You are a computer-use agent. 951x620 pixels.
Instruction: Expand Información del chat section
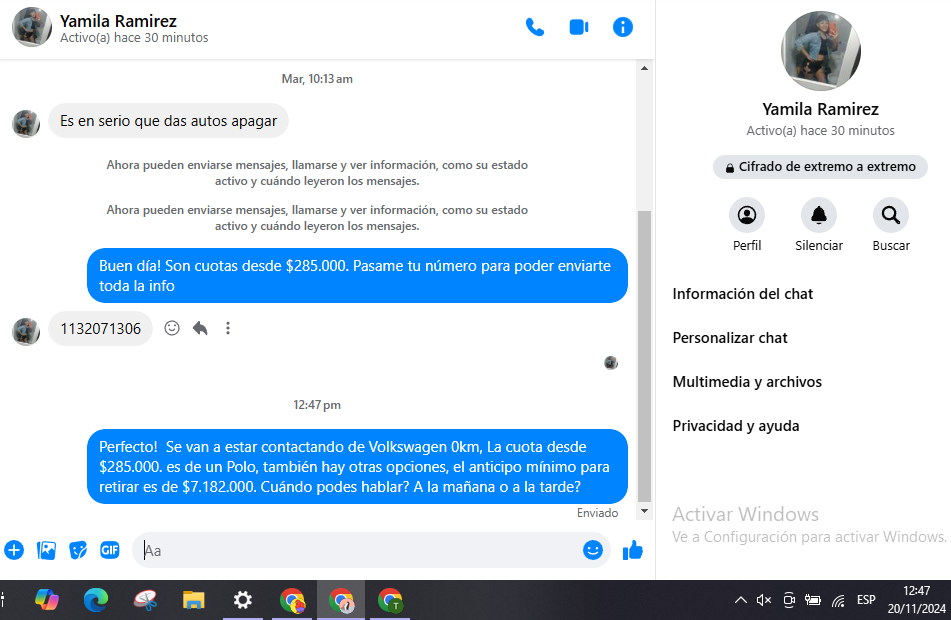(743, 294)
